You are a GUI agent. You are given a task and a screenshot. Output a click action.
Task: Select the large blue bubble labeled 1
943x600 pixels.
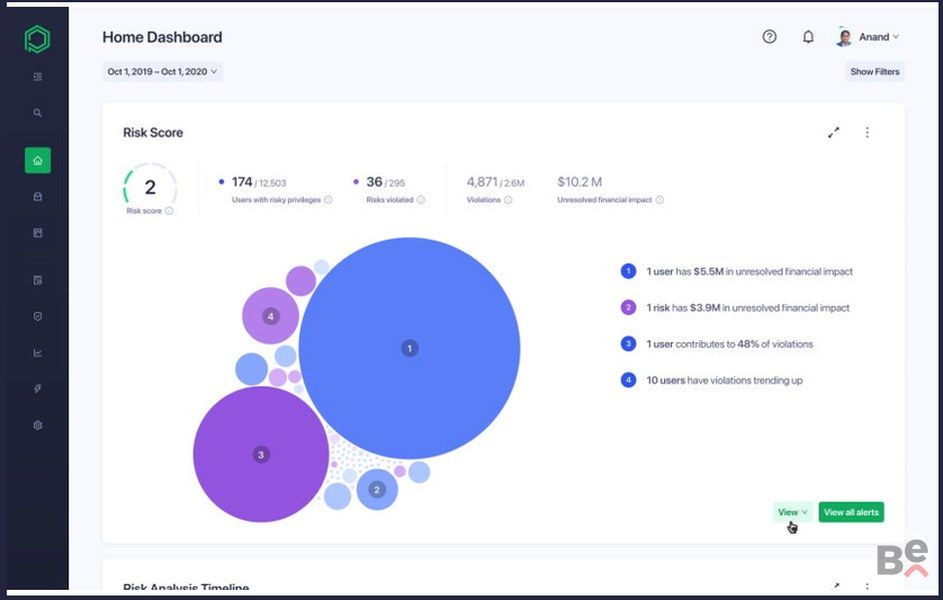point(409,348)
